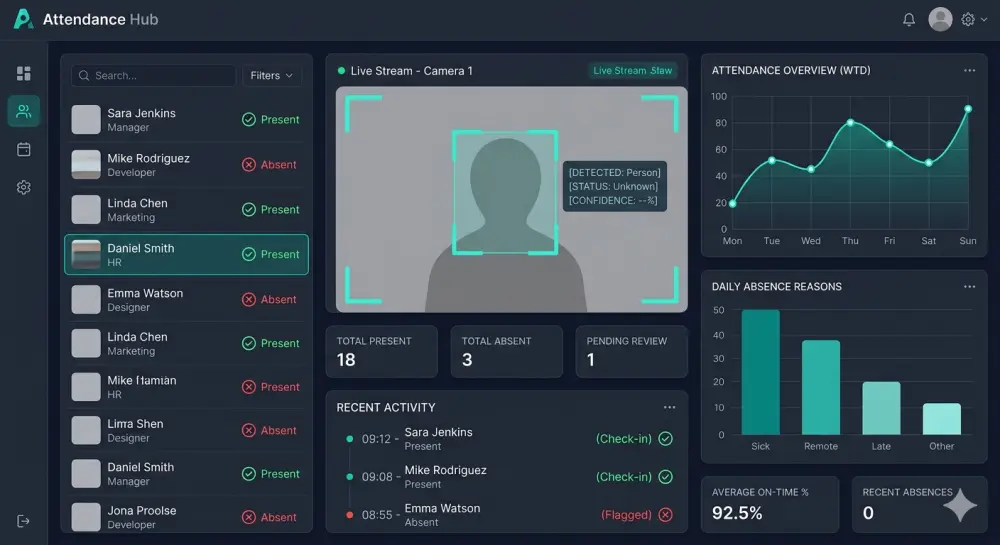The height and width of the screenshot is (545, 1000).
Task: Open Recent Activity more options menu
Action: (x=669, y=407)
